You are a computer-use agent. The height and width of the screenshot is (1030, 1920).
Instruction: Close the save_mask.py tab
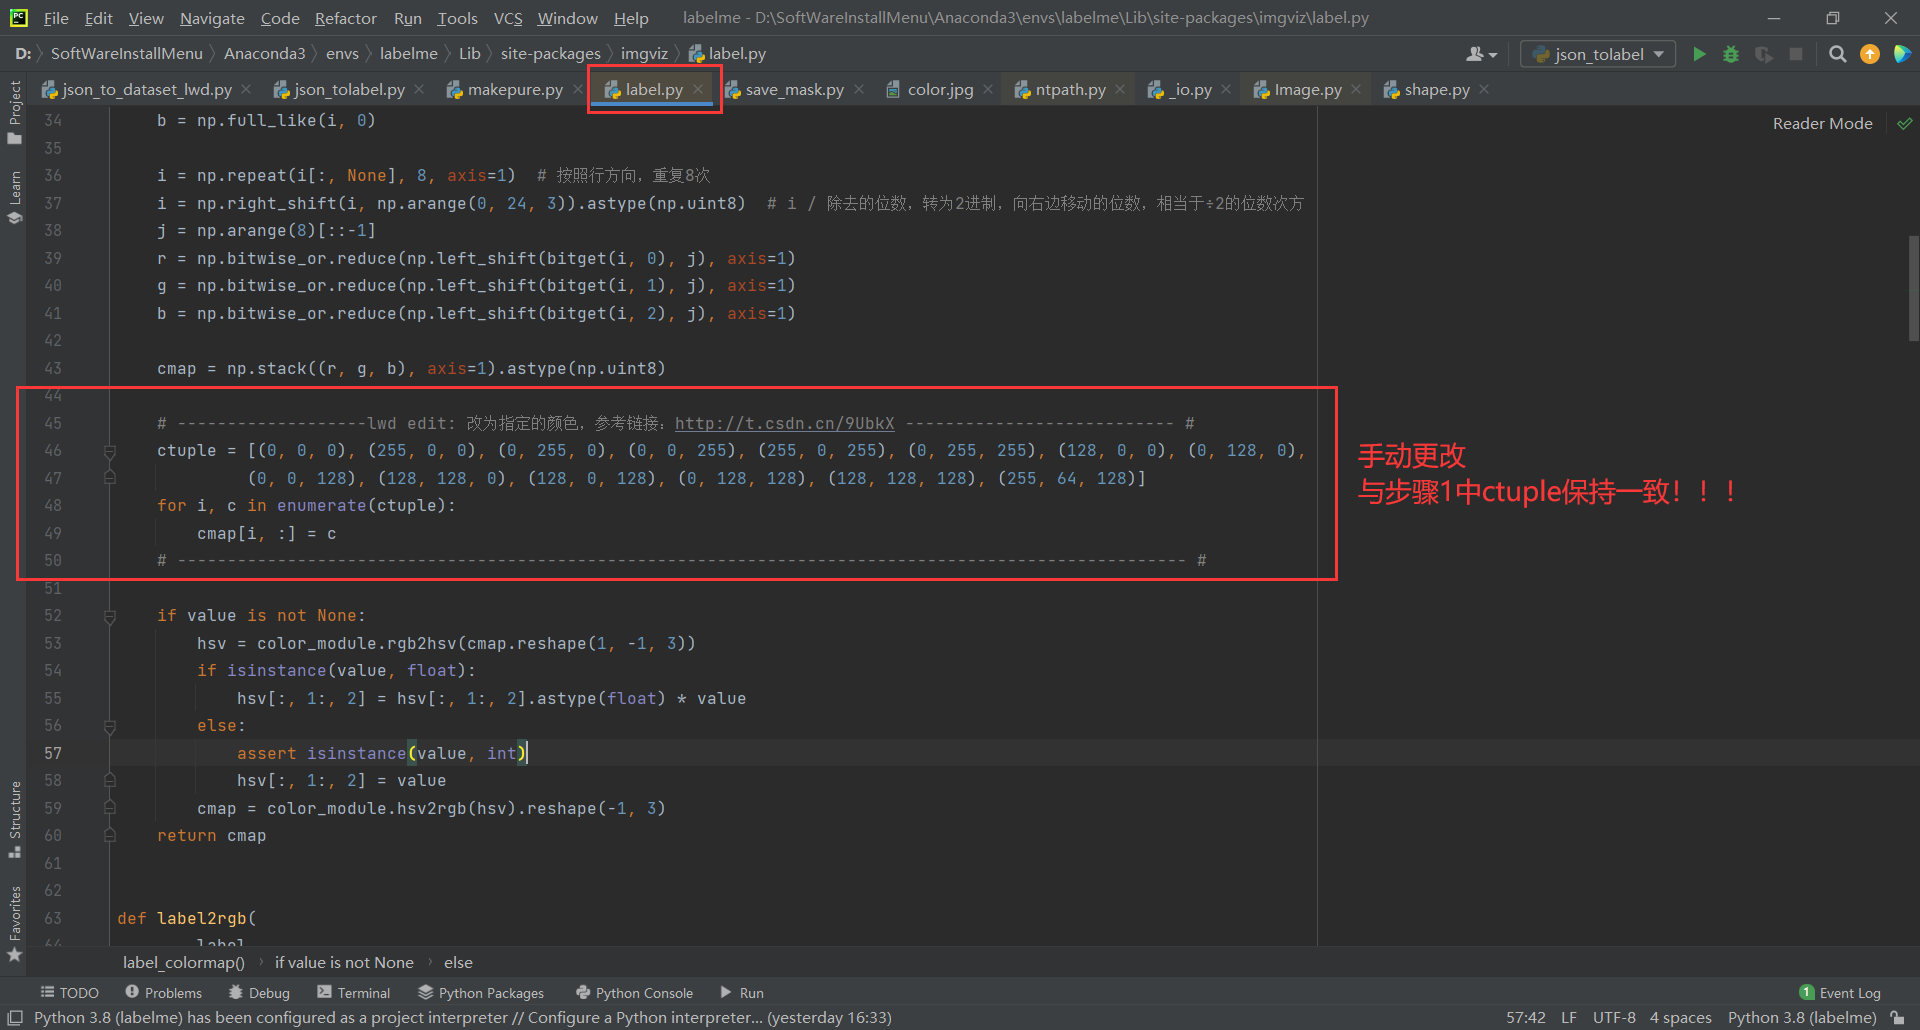(x=859, y=89)
